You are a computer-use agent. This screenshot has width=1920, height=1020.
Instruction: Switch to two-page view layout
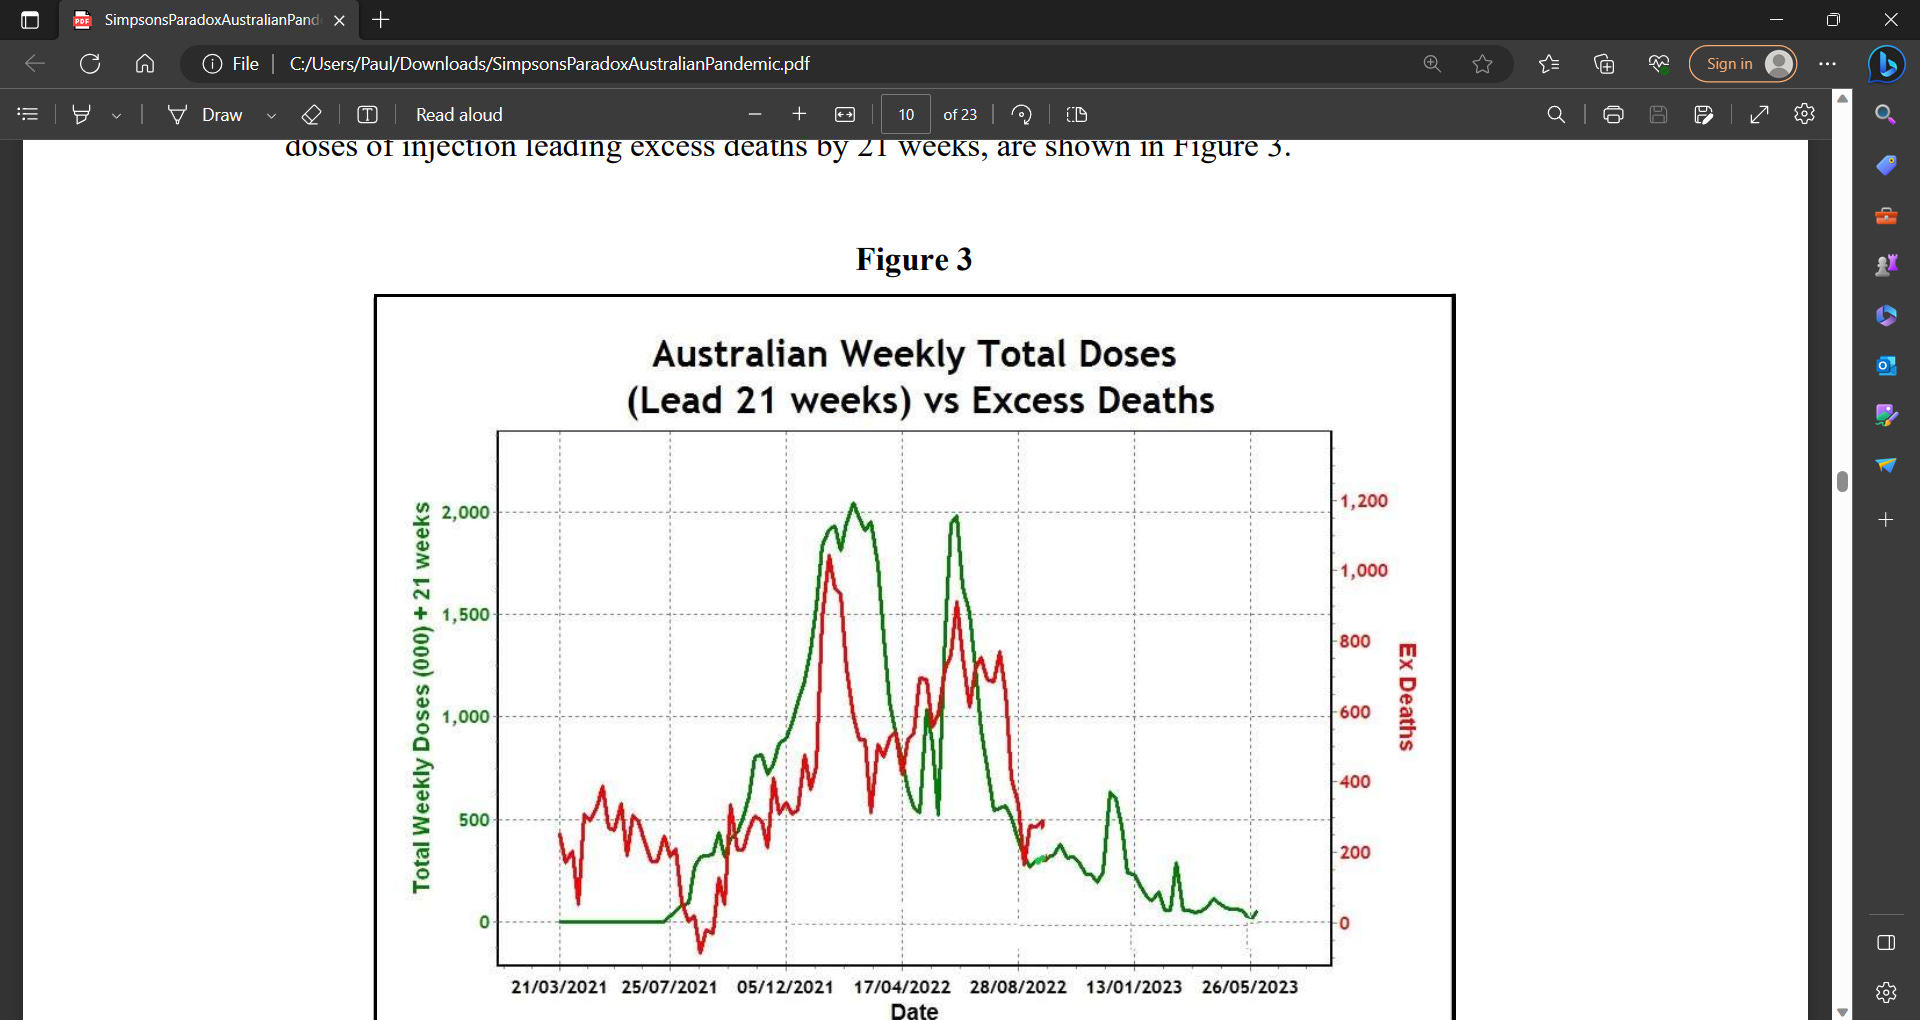point(1076,114)
